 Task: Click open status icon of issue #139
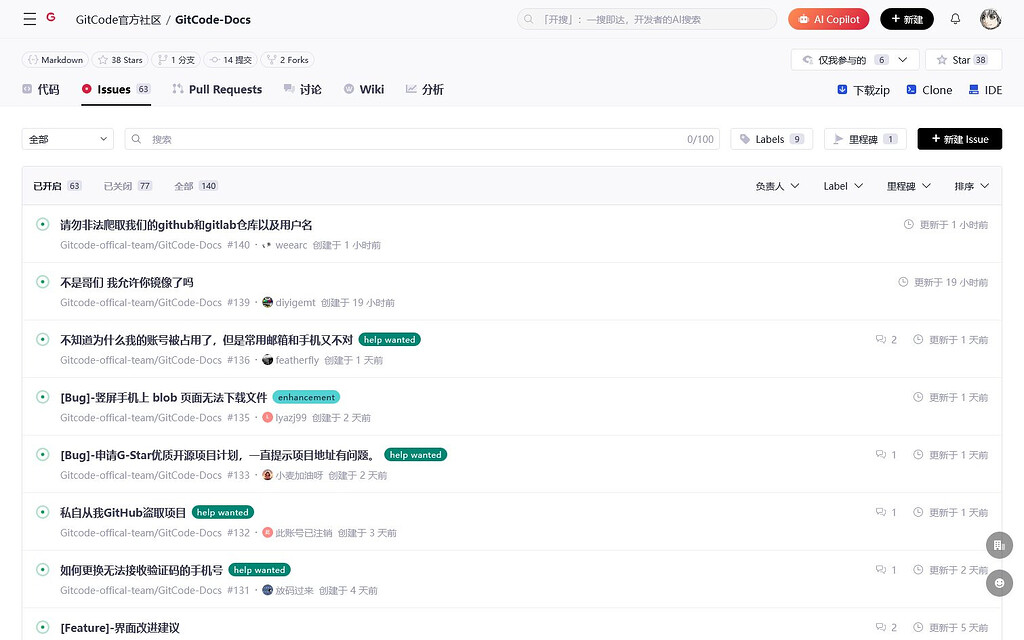point(42,282)
